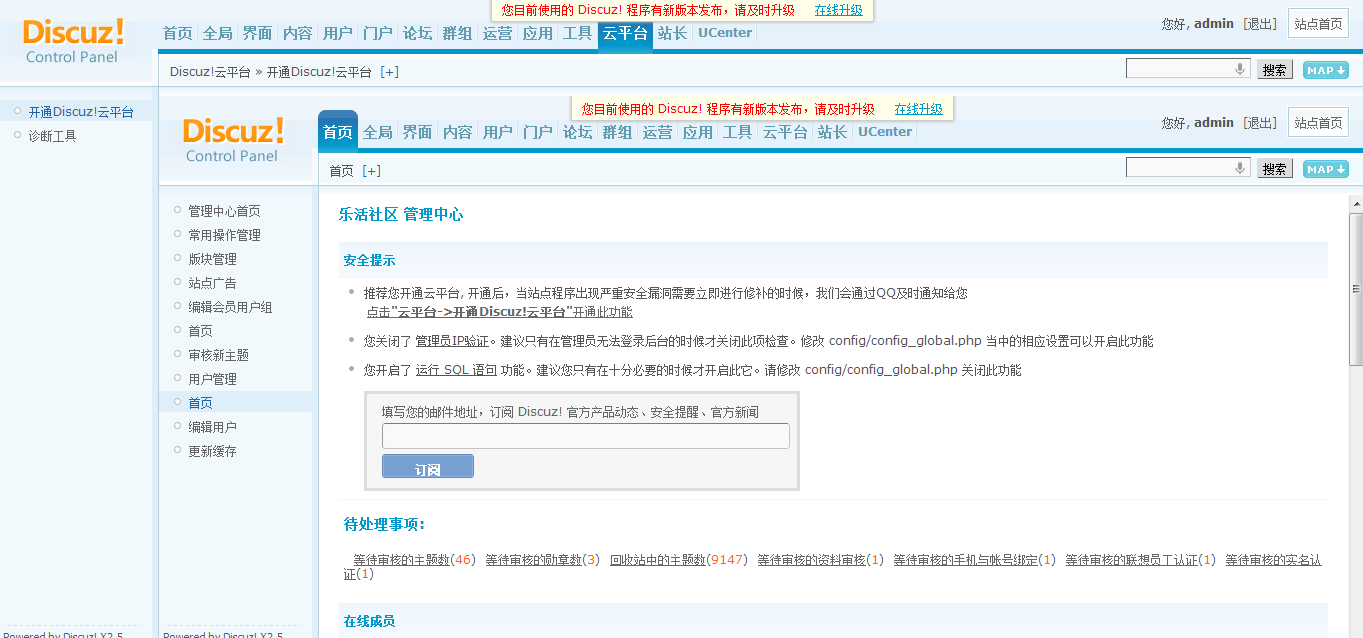The width and height of the screenshot is (1363, 638).
Task: Click the scrollbar up arrow in the nested panel
Action: click(x=1356, y=203)
